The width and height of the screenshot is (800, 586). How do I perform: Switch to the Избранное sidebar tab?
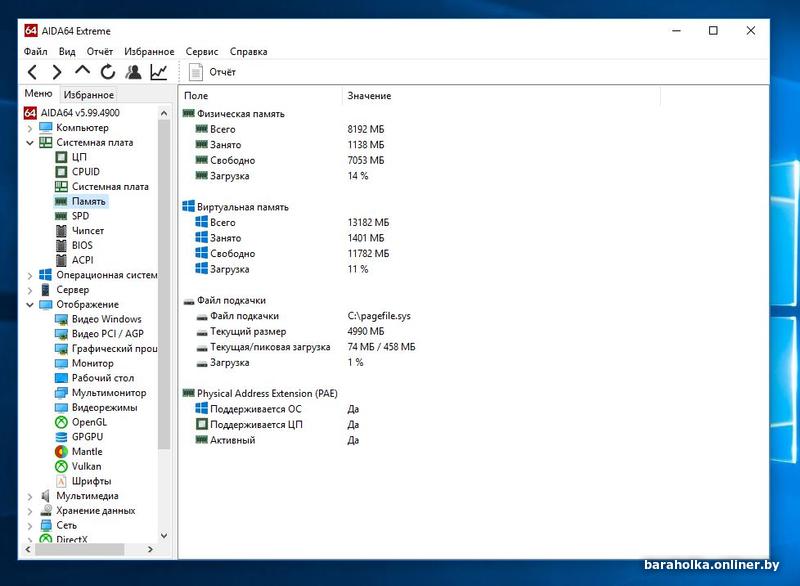[89, 95]
